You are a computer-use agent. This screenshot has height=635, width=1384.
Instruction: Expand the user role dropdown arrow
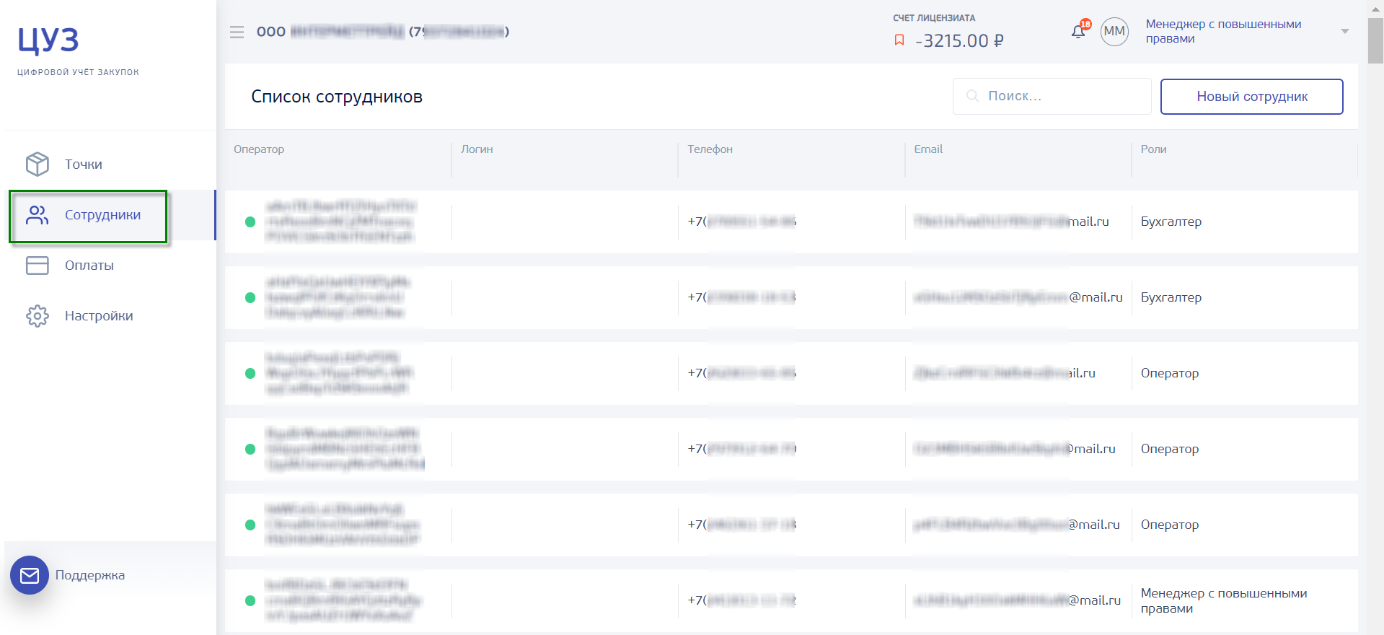pyautogui.click(x=1345, y=31)
